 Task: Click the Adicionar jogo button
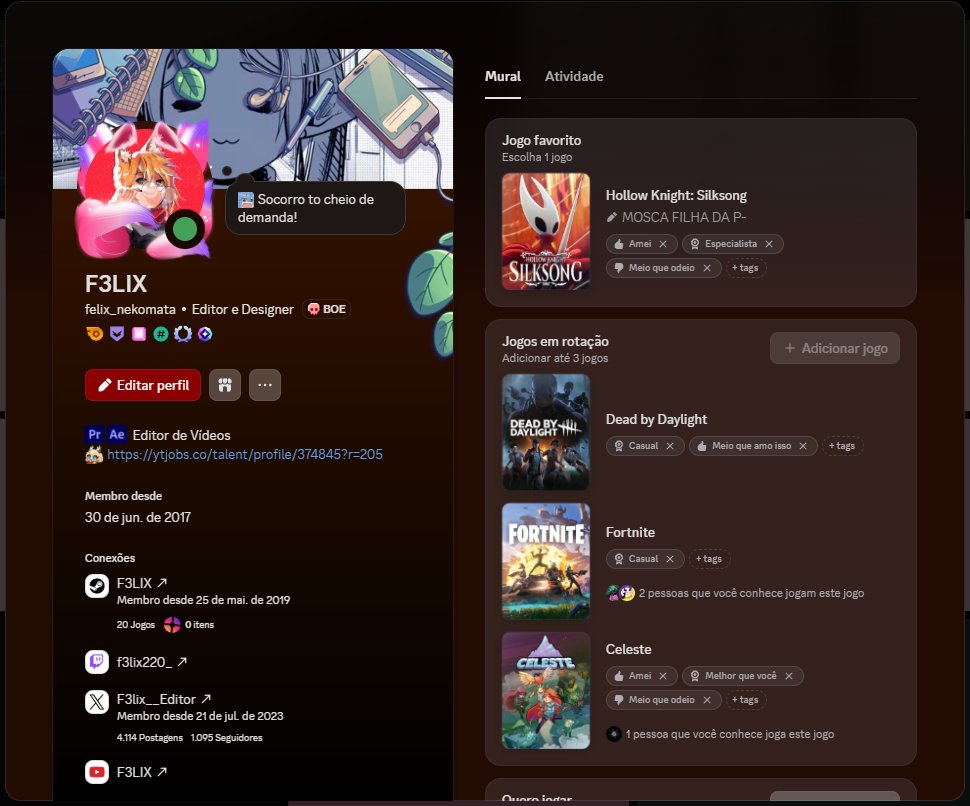pyautogui.click(x=835, y=348)
